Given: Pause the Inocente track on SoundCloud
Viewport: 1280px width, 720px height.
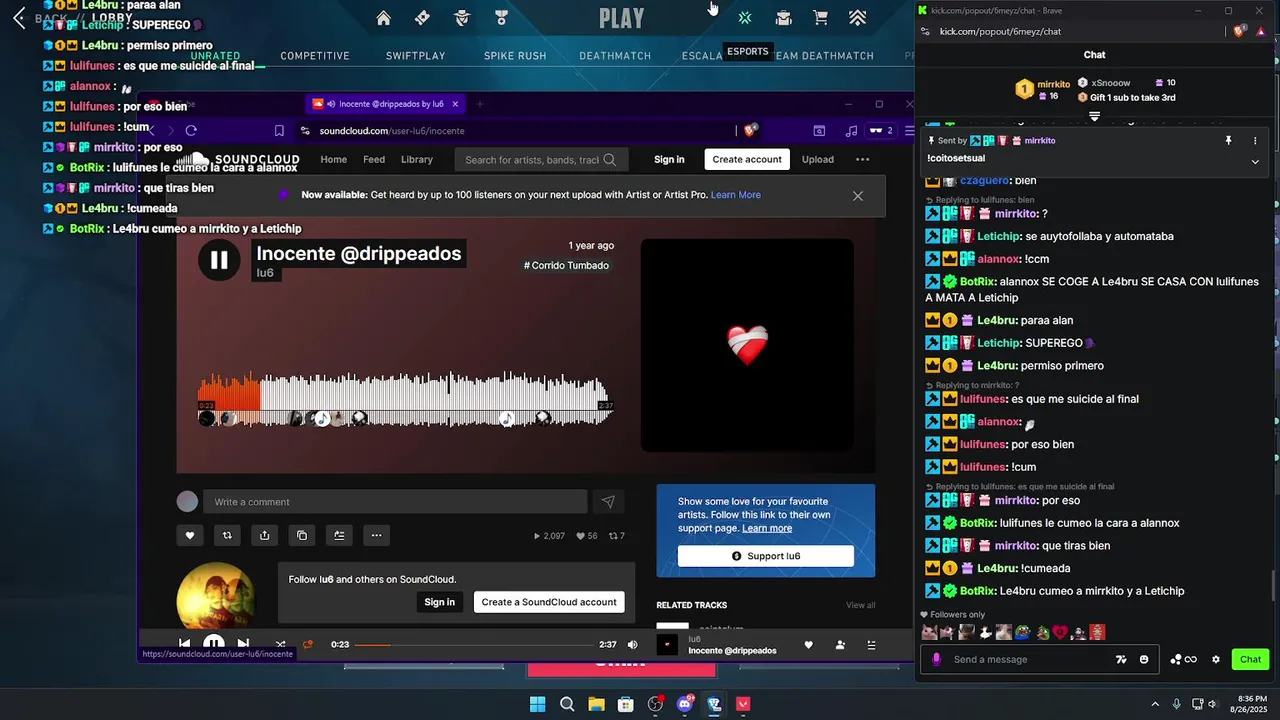Looking at the screenshot, I should (219, 261).
